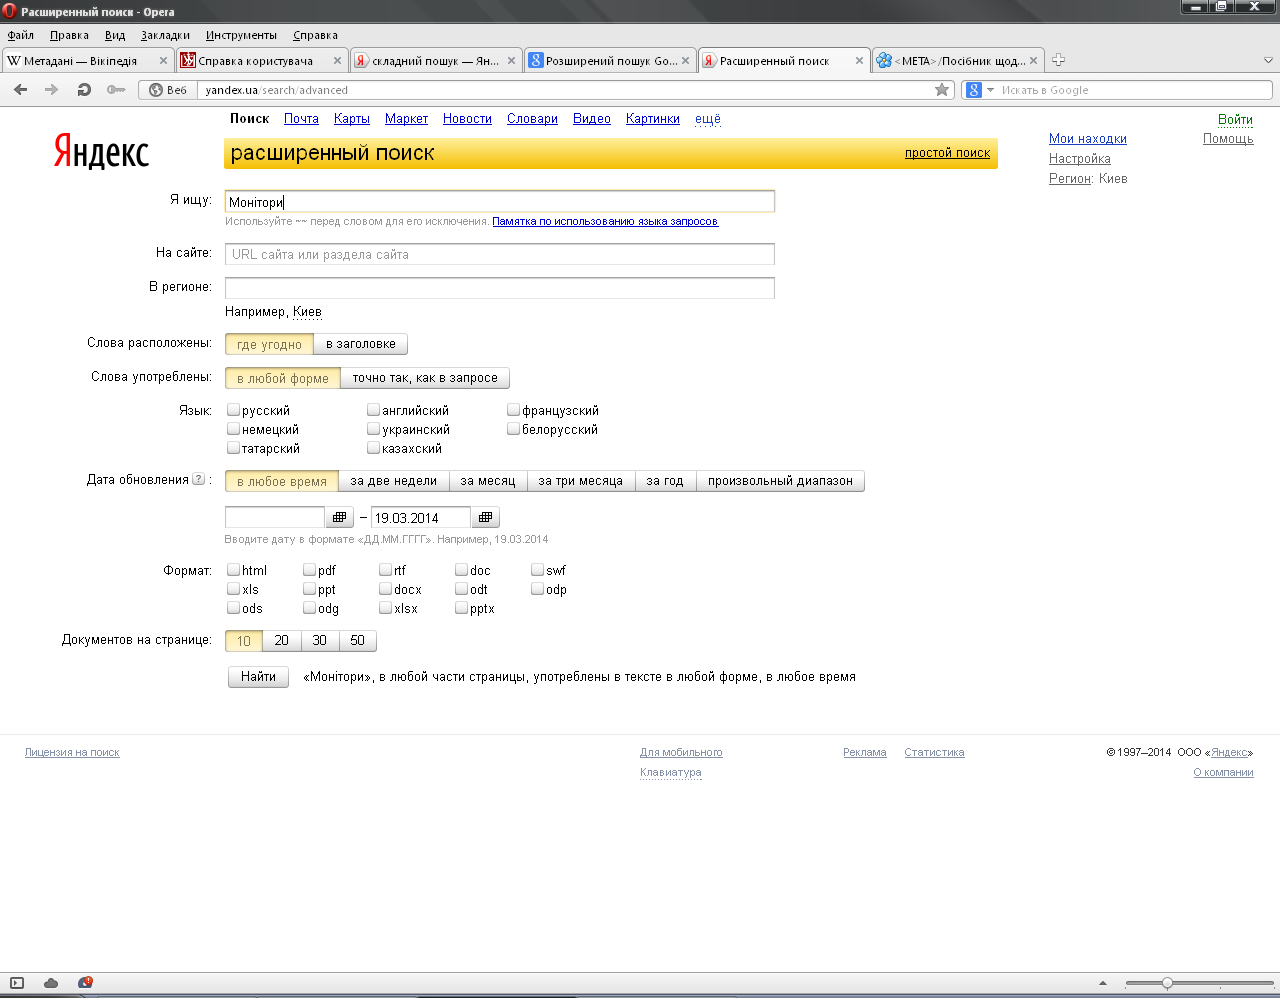Go forward with the browser Forward arrow
The height and width of the screenshot is (998, 1280).
point(51,90)
